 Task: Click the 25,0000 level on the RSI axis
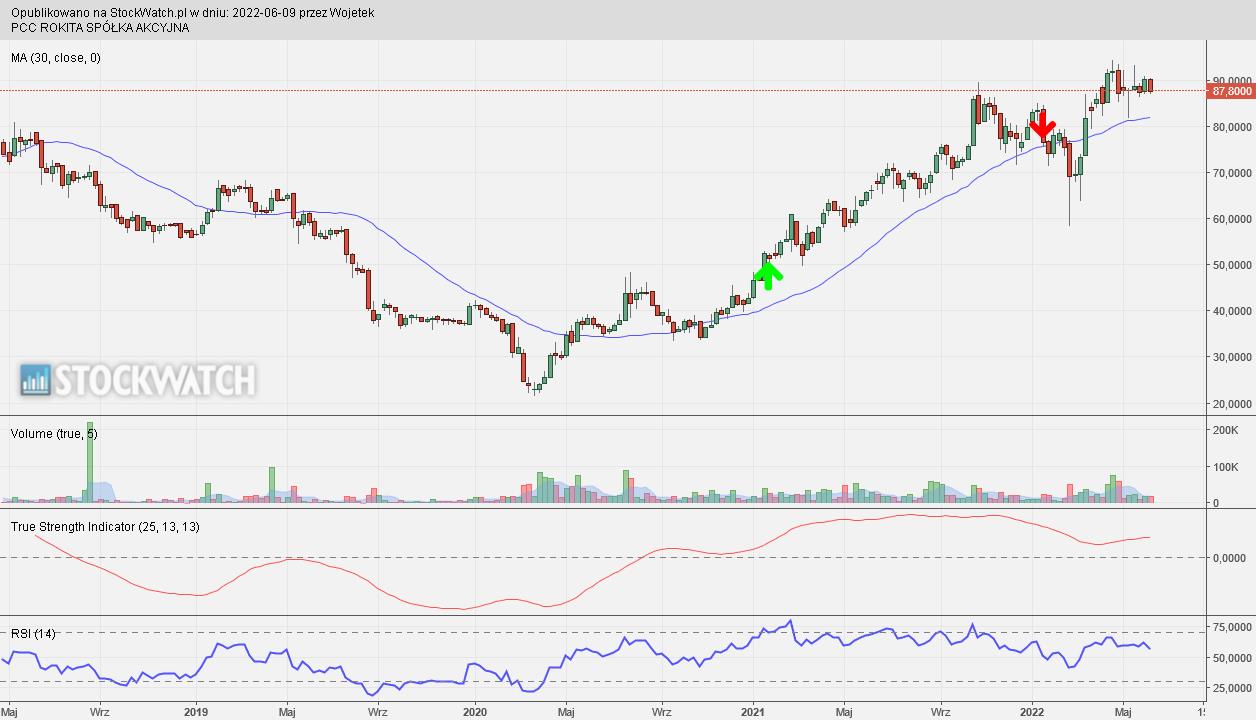[1232, 689]
